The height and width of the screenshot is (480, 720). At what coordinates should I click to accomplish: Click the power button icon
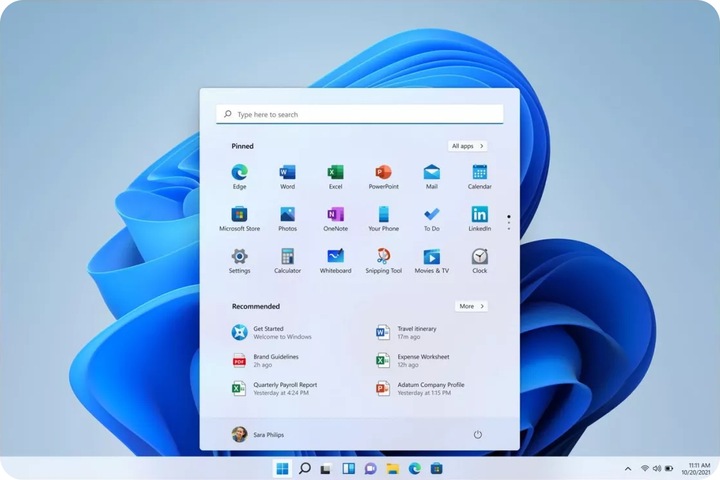click(x=477, y=434)
